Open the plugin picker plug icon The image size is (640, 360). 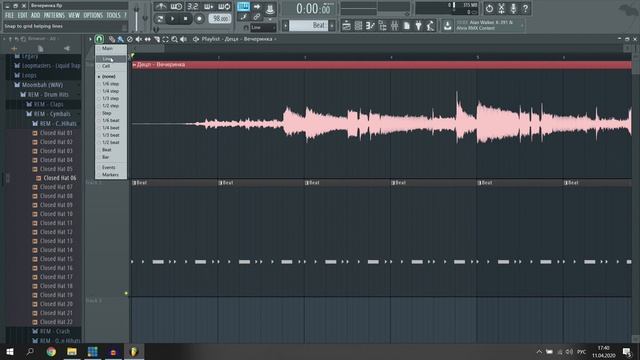click(418, 26)
